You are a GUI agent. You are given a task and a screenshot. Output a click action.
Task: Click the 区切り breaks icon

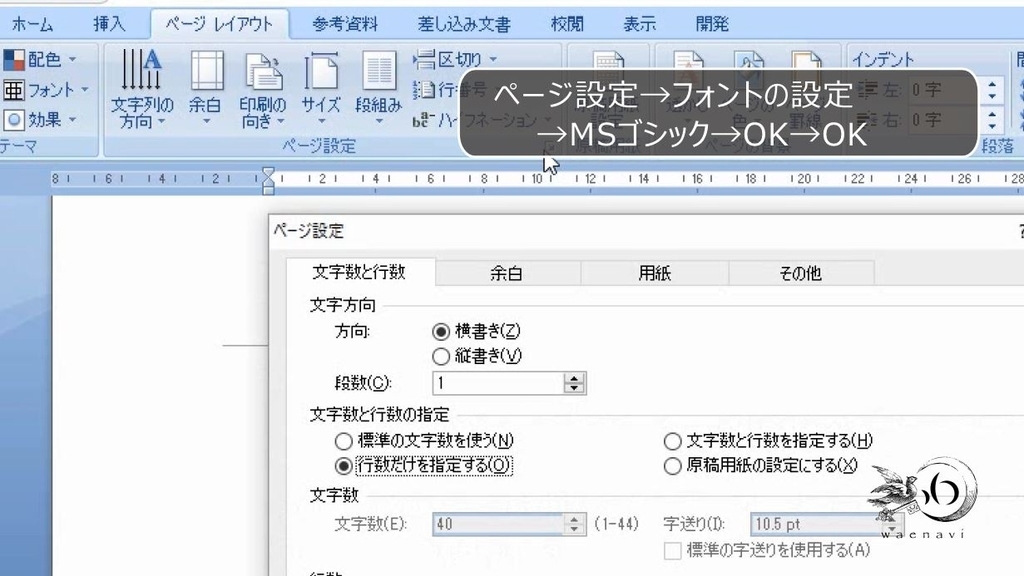click(x=424, y=59)
